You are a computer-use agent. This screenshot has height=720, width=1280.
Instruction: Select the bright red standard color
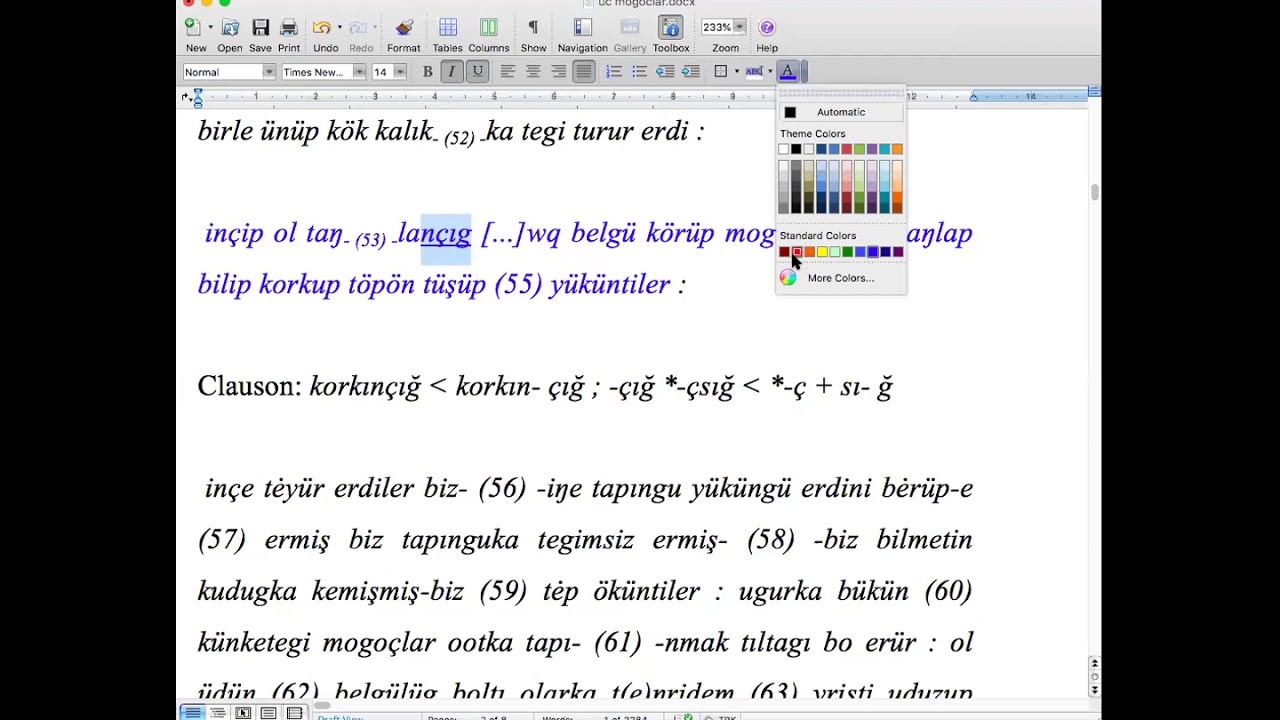pyautogui.click(x=797, y=252)
